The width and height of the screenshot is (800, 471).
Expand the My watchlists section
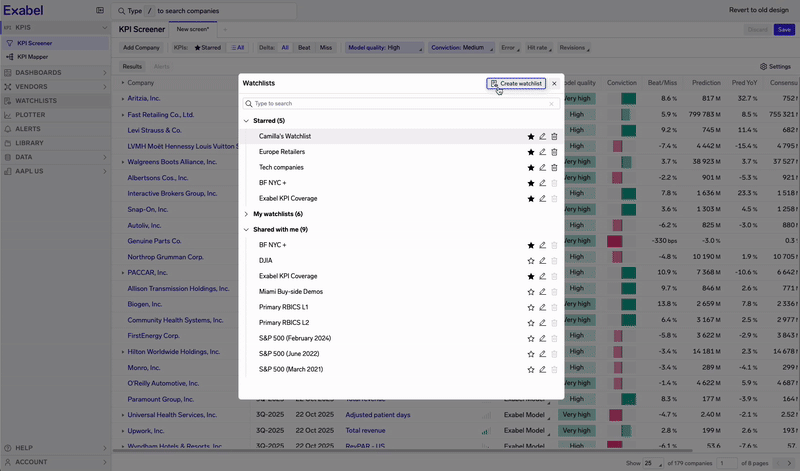(x=246, y=214)
